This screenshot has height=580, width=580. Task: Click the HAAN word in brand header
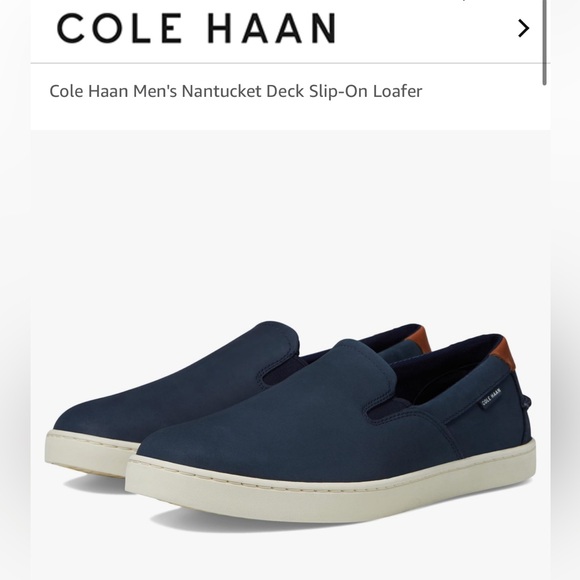tap(272, 28)
